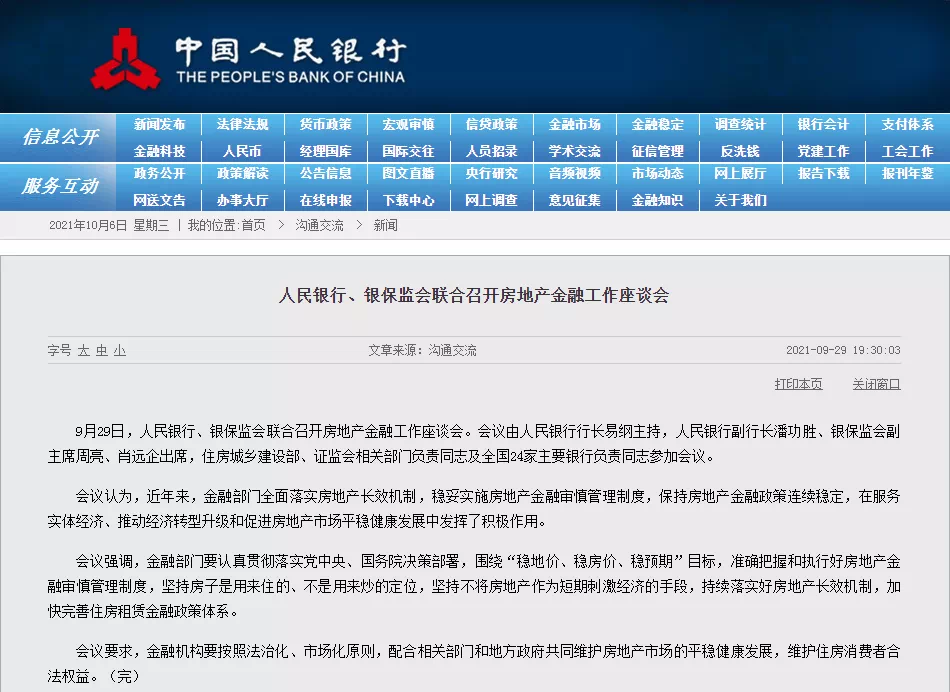Set font size to small (小)
Screen dimensions: 950x692
120,351
